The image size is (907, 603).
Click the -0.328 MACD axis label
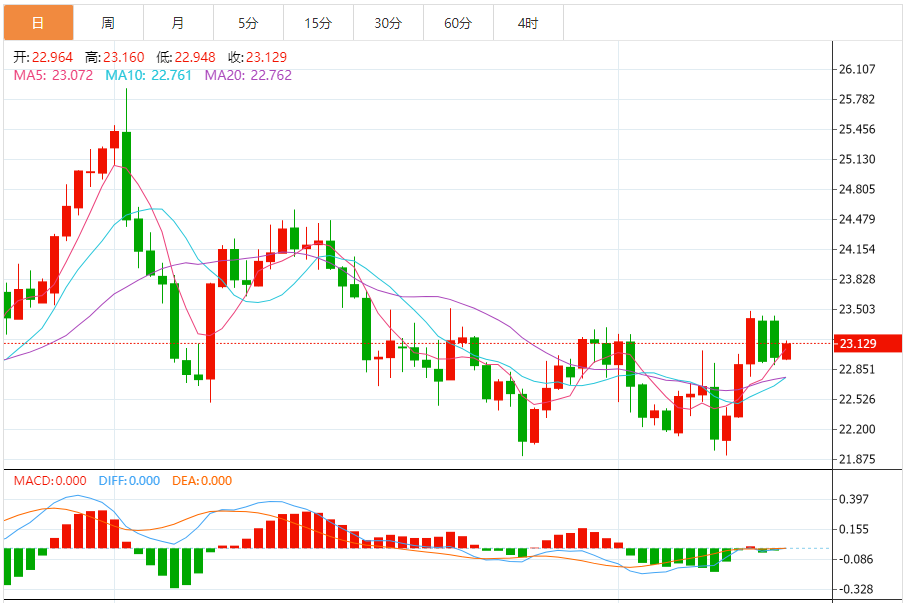point(854,590)
